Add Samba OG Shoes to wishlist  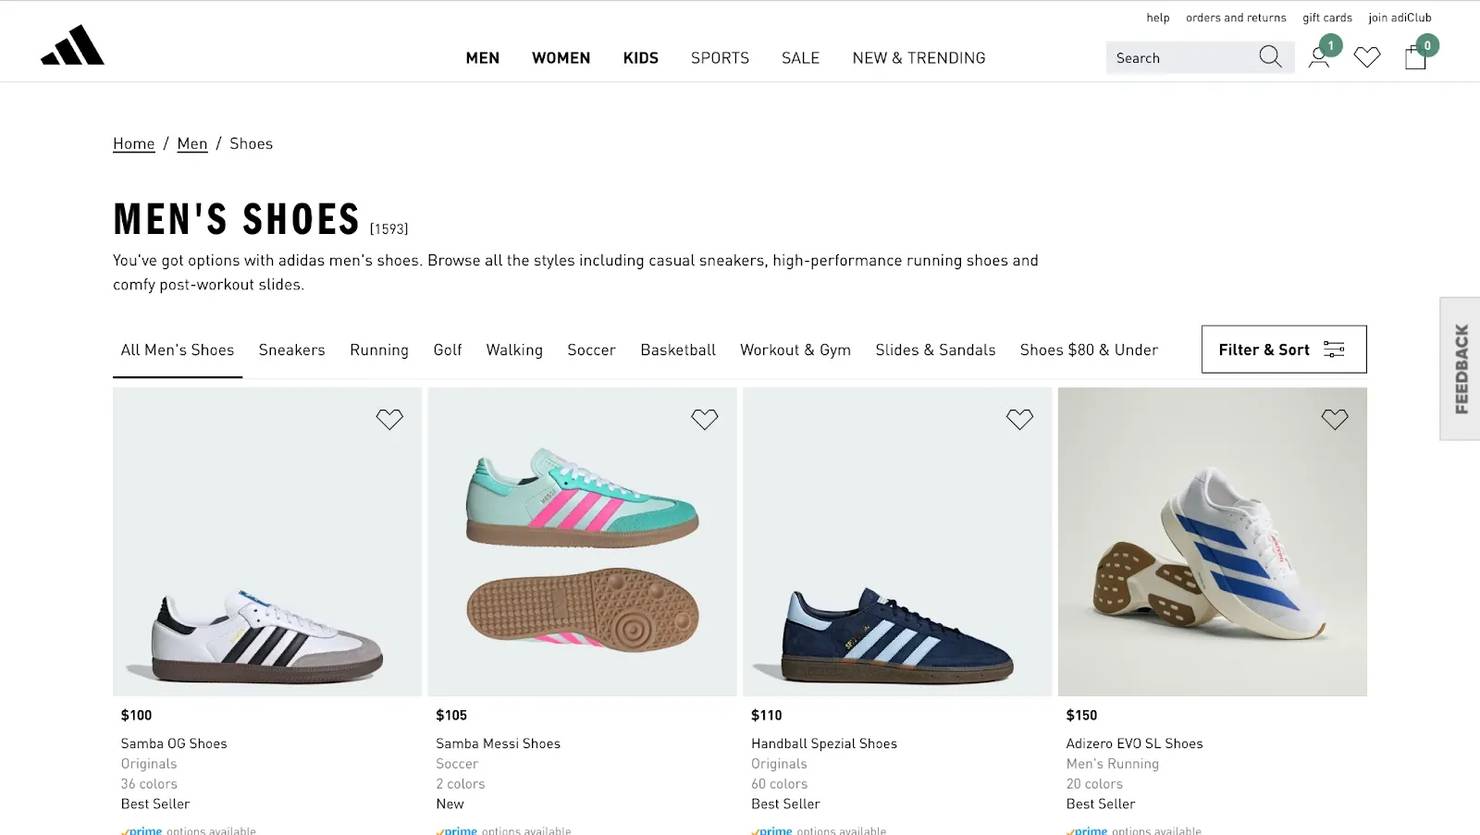coord(389,419)
